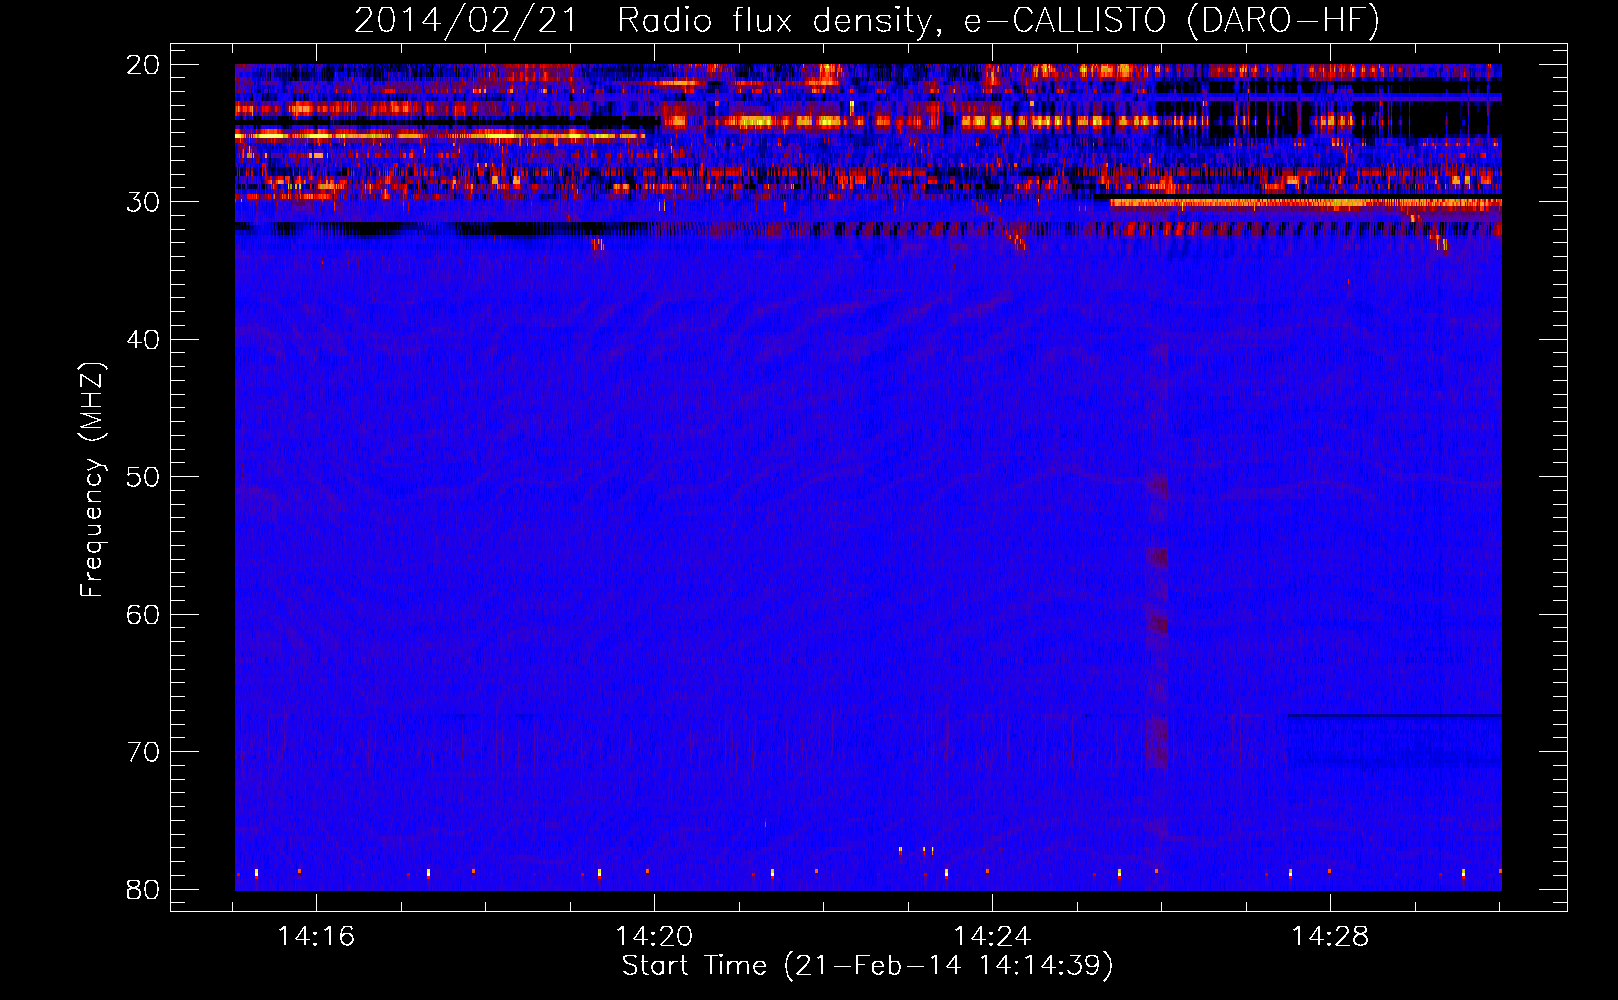Select the 30 MHz frequency tick label
This screenshot has width=1618, height=1000.
coord(143,202)
